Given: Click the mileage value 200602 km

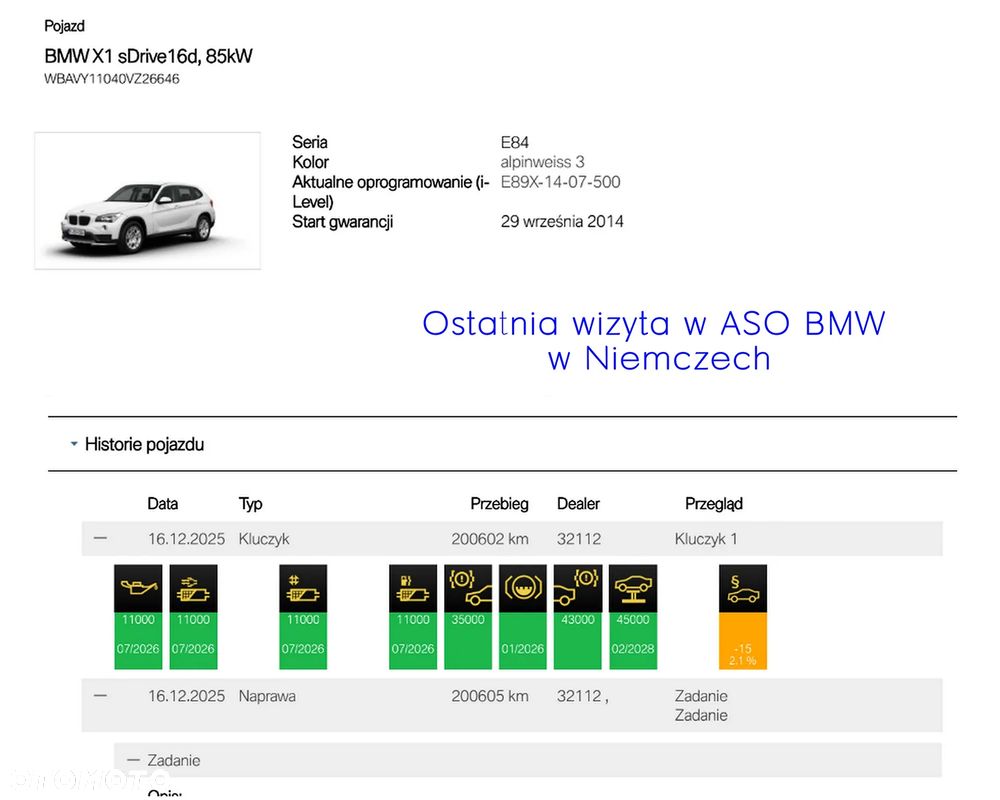Looking at the screenshot, I should point(490,538).
